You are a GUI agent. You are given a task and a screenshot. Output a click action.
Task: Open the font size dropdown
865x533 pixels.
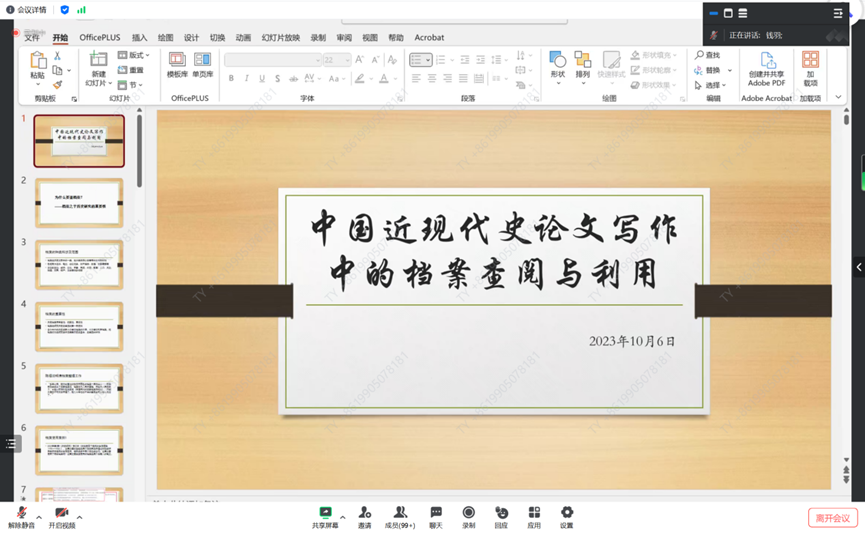[x=347, y=60]
